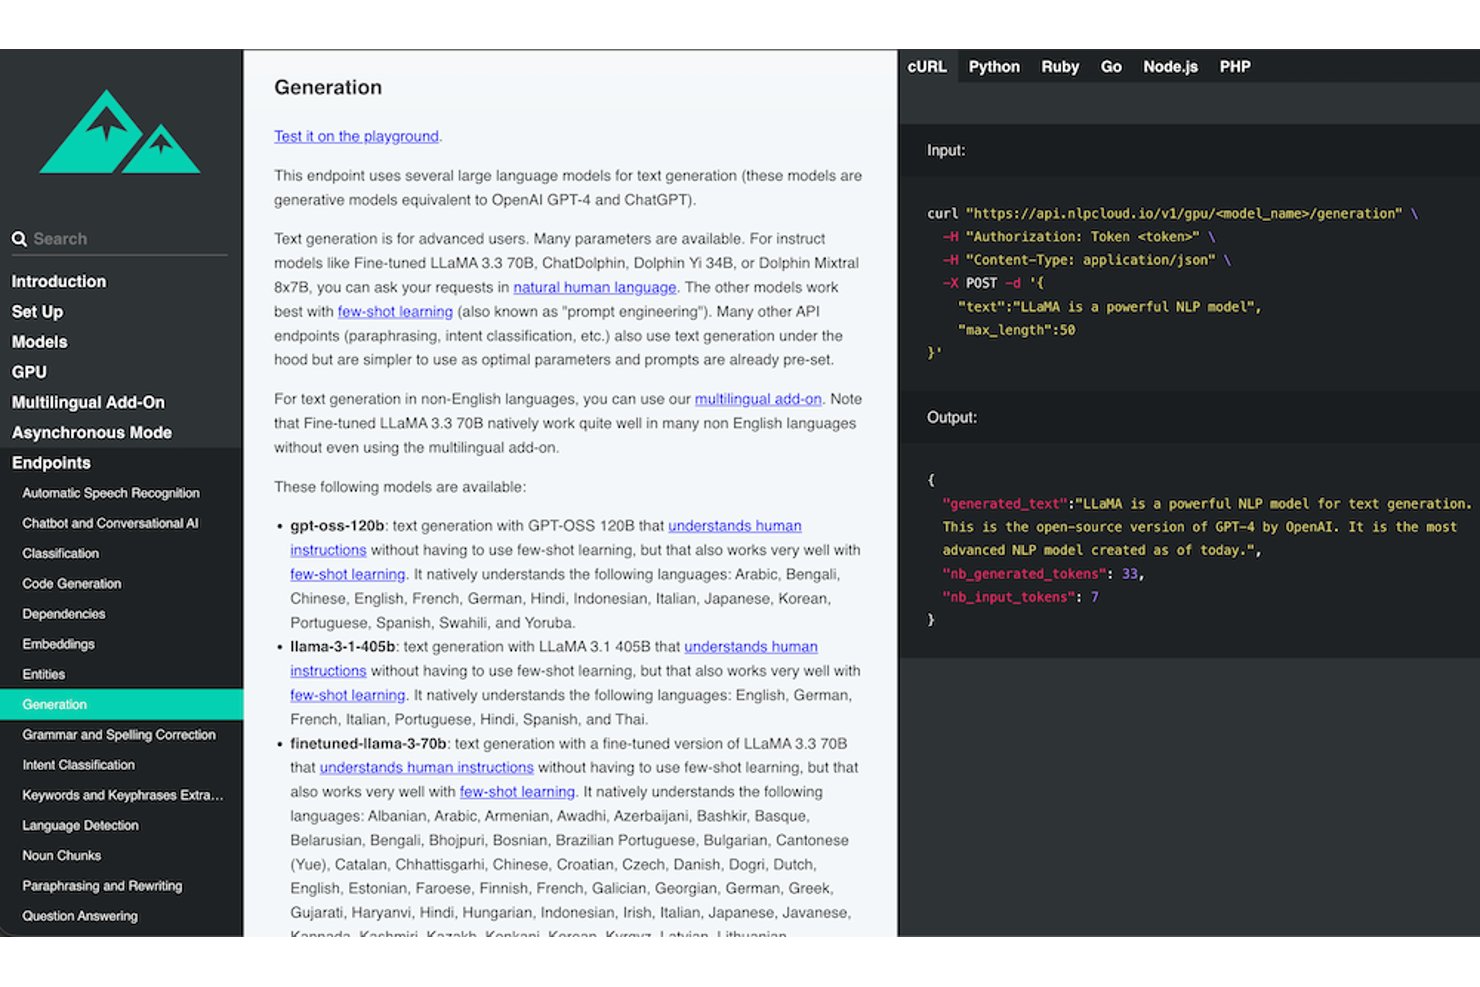Click the gpt-oss-120b model name
The image size is (1480, 987).
pos(337,525)
